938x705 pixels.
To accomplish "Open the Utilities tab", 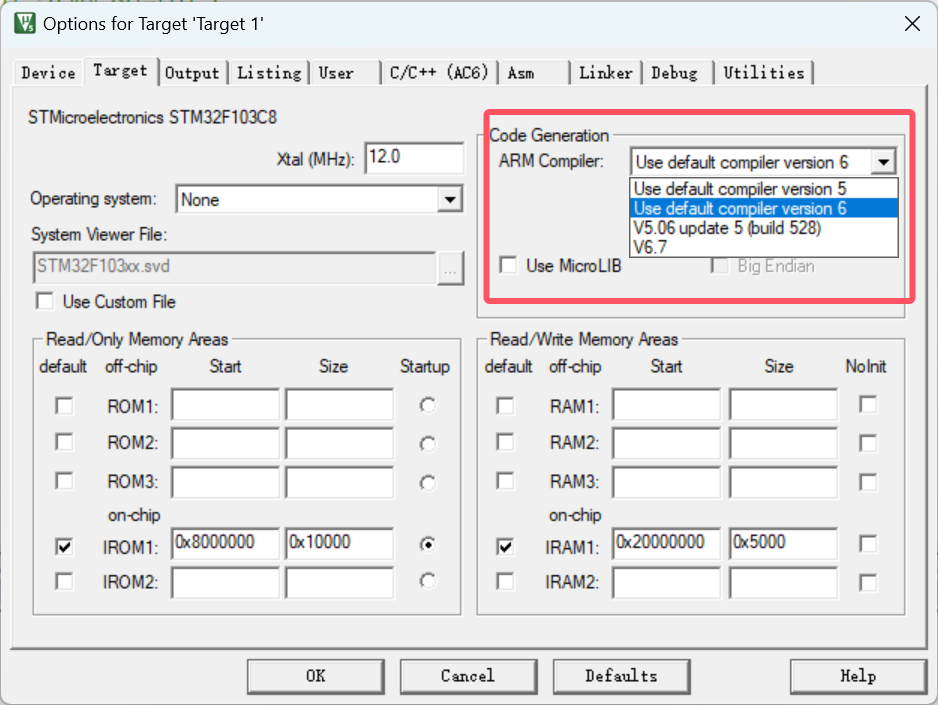I will 764,73.
